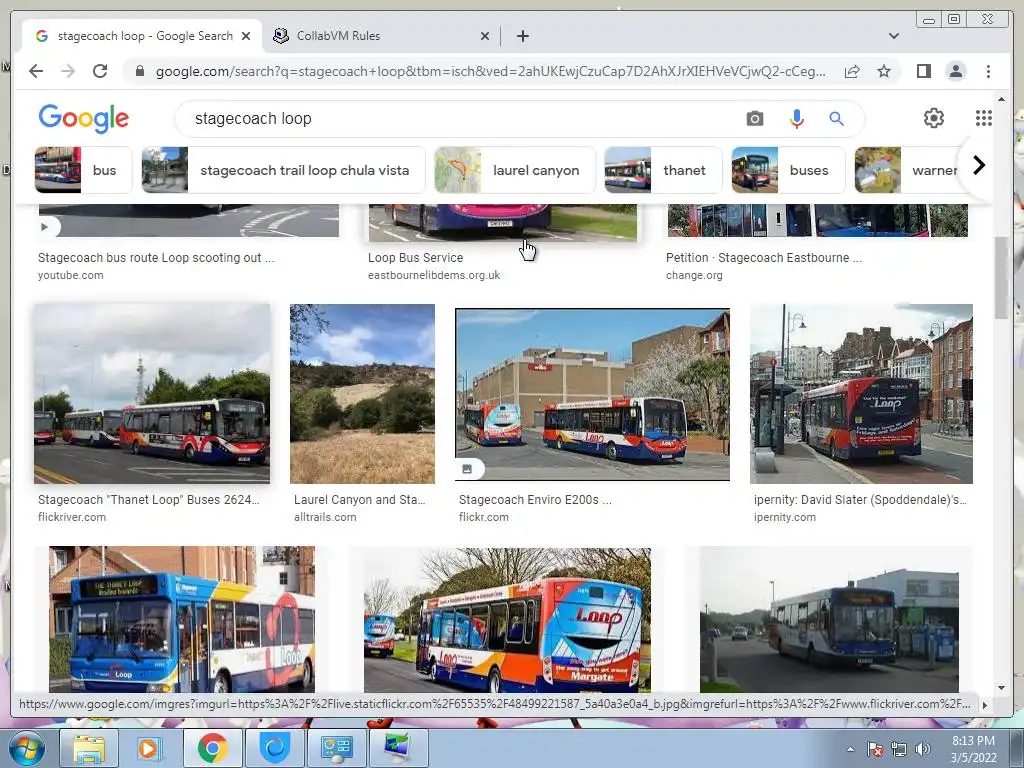Click the address bar URL
The height and width of the screenshot is (768, 1024).
click(x=490, y=71)
